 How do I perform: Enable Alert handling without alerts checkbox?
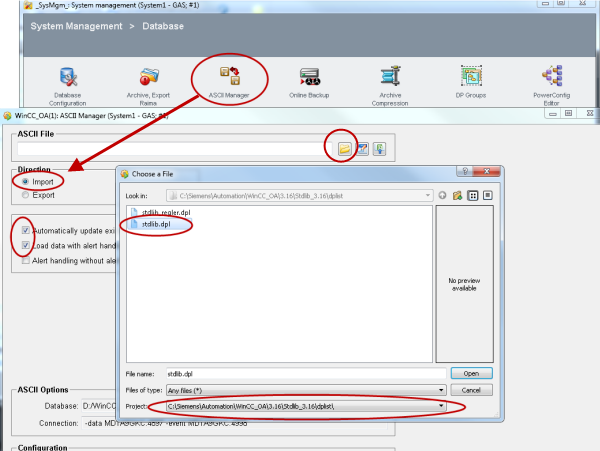[x=26, y=260]
